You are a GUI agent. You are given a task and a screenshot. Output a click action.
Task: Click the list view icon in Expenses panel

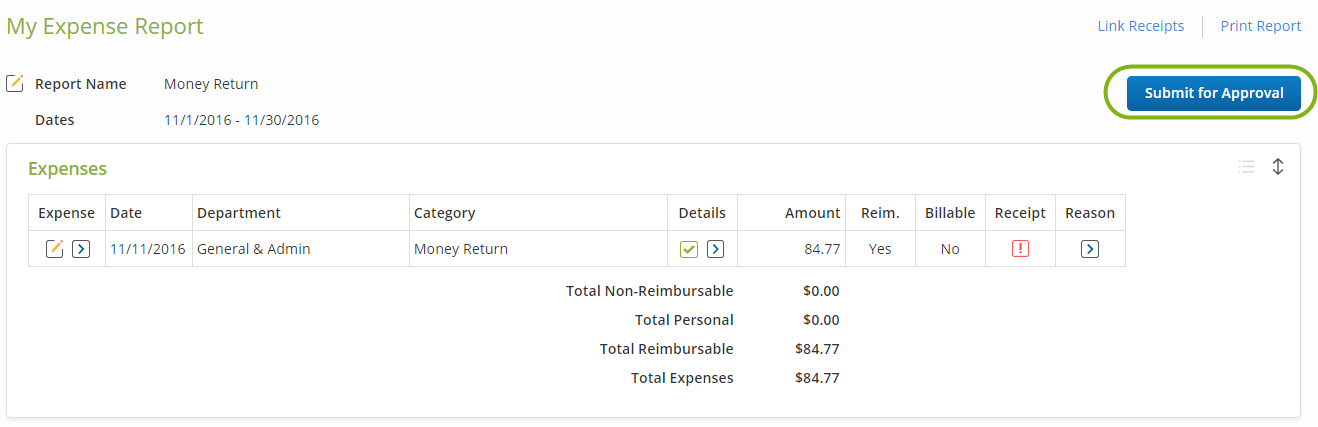(1246, 167)
